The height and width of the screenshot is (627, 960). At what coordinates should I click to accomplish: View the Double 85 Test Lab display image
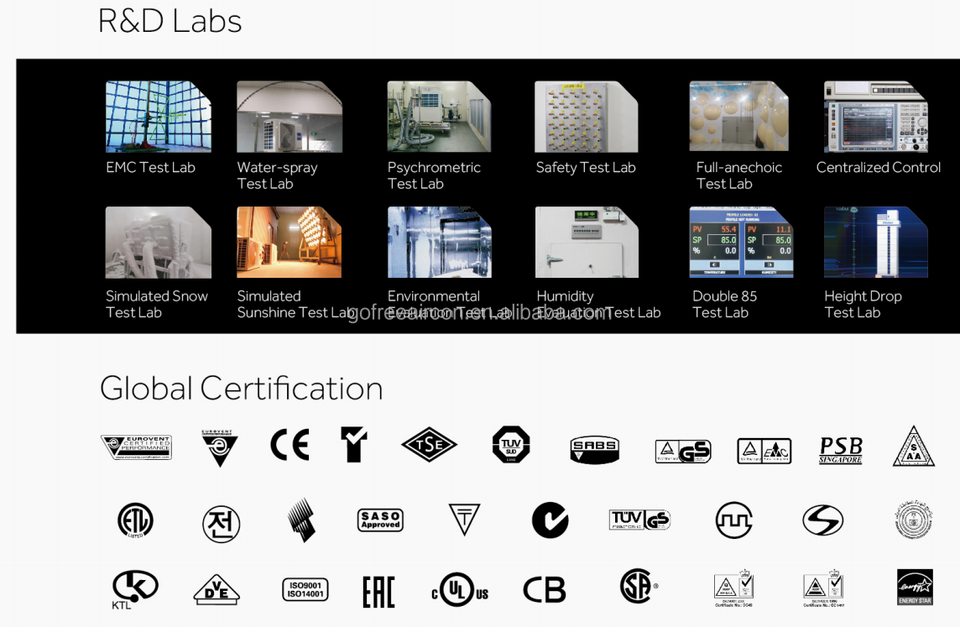pyautogui.click(x=741, y=242)
